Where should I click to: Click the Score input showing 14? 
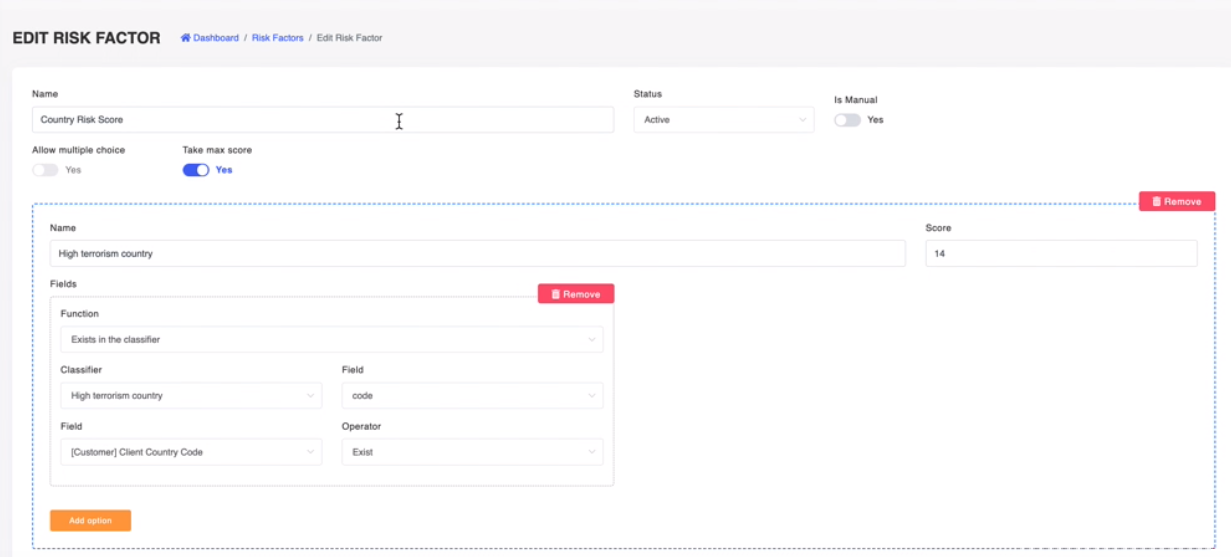pos(1060,254)
